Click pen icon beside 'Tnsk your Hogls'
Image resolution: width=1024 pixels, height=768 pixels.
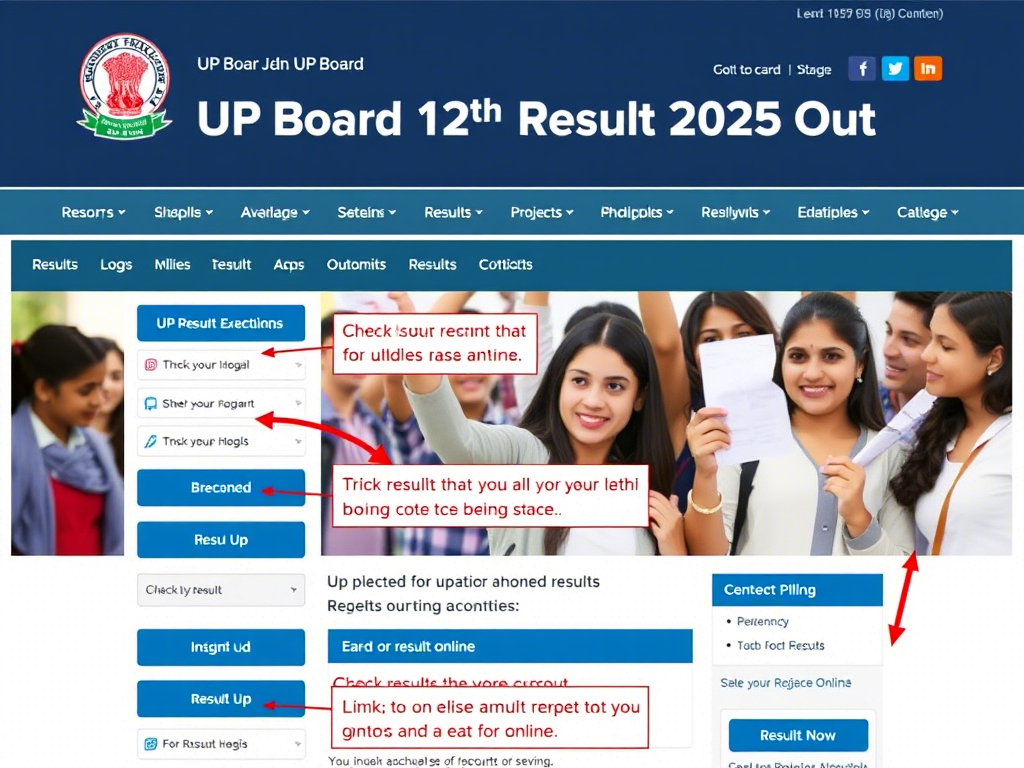tap(151, 441)
